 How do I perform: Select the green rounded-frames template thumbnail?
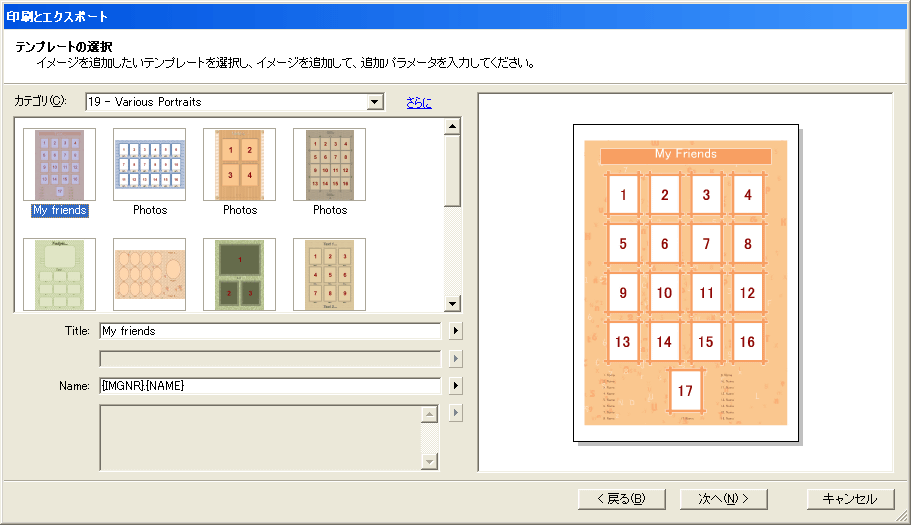(x=59, y=274)
